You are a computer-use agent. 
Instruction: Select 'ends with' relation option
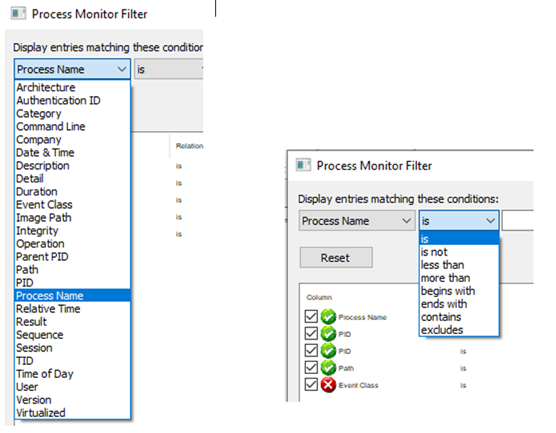pos(459,304)
